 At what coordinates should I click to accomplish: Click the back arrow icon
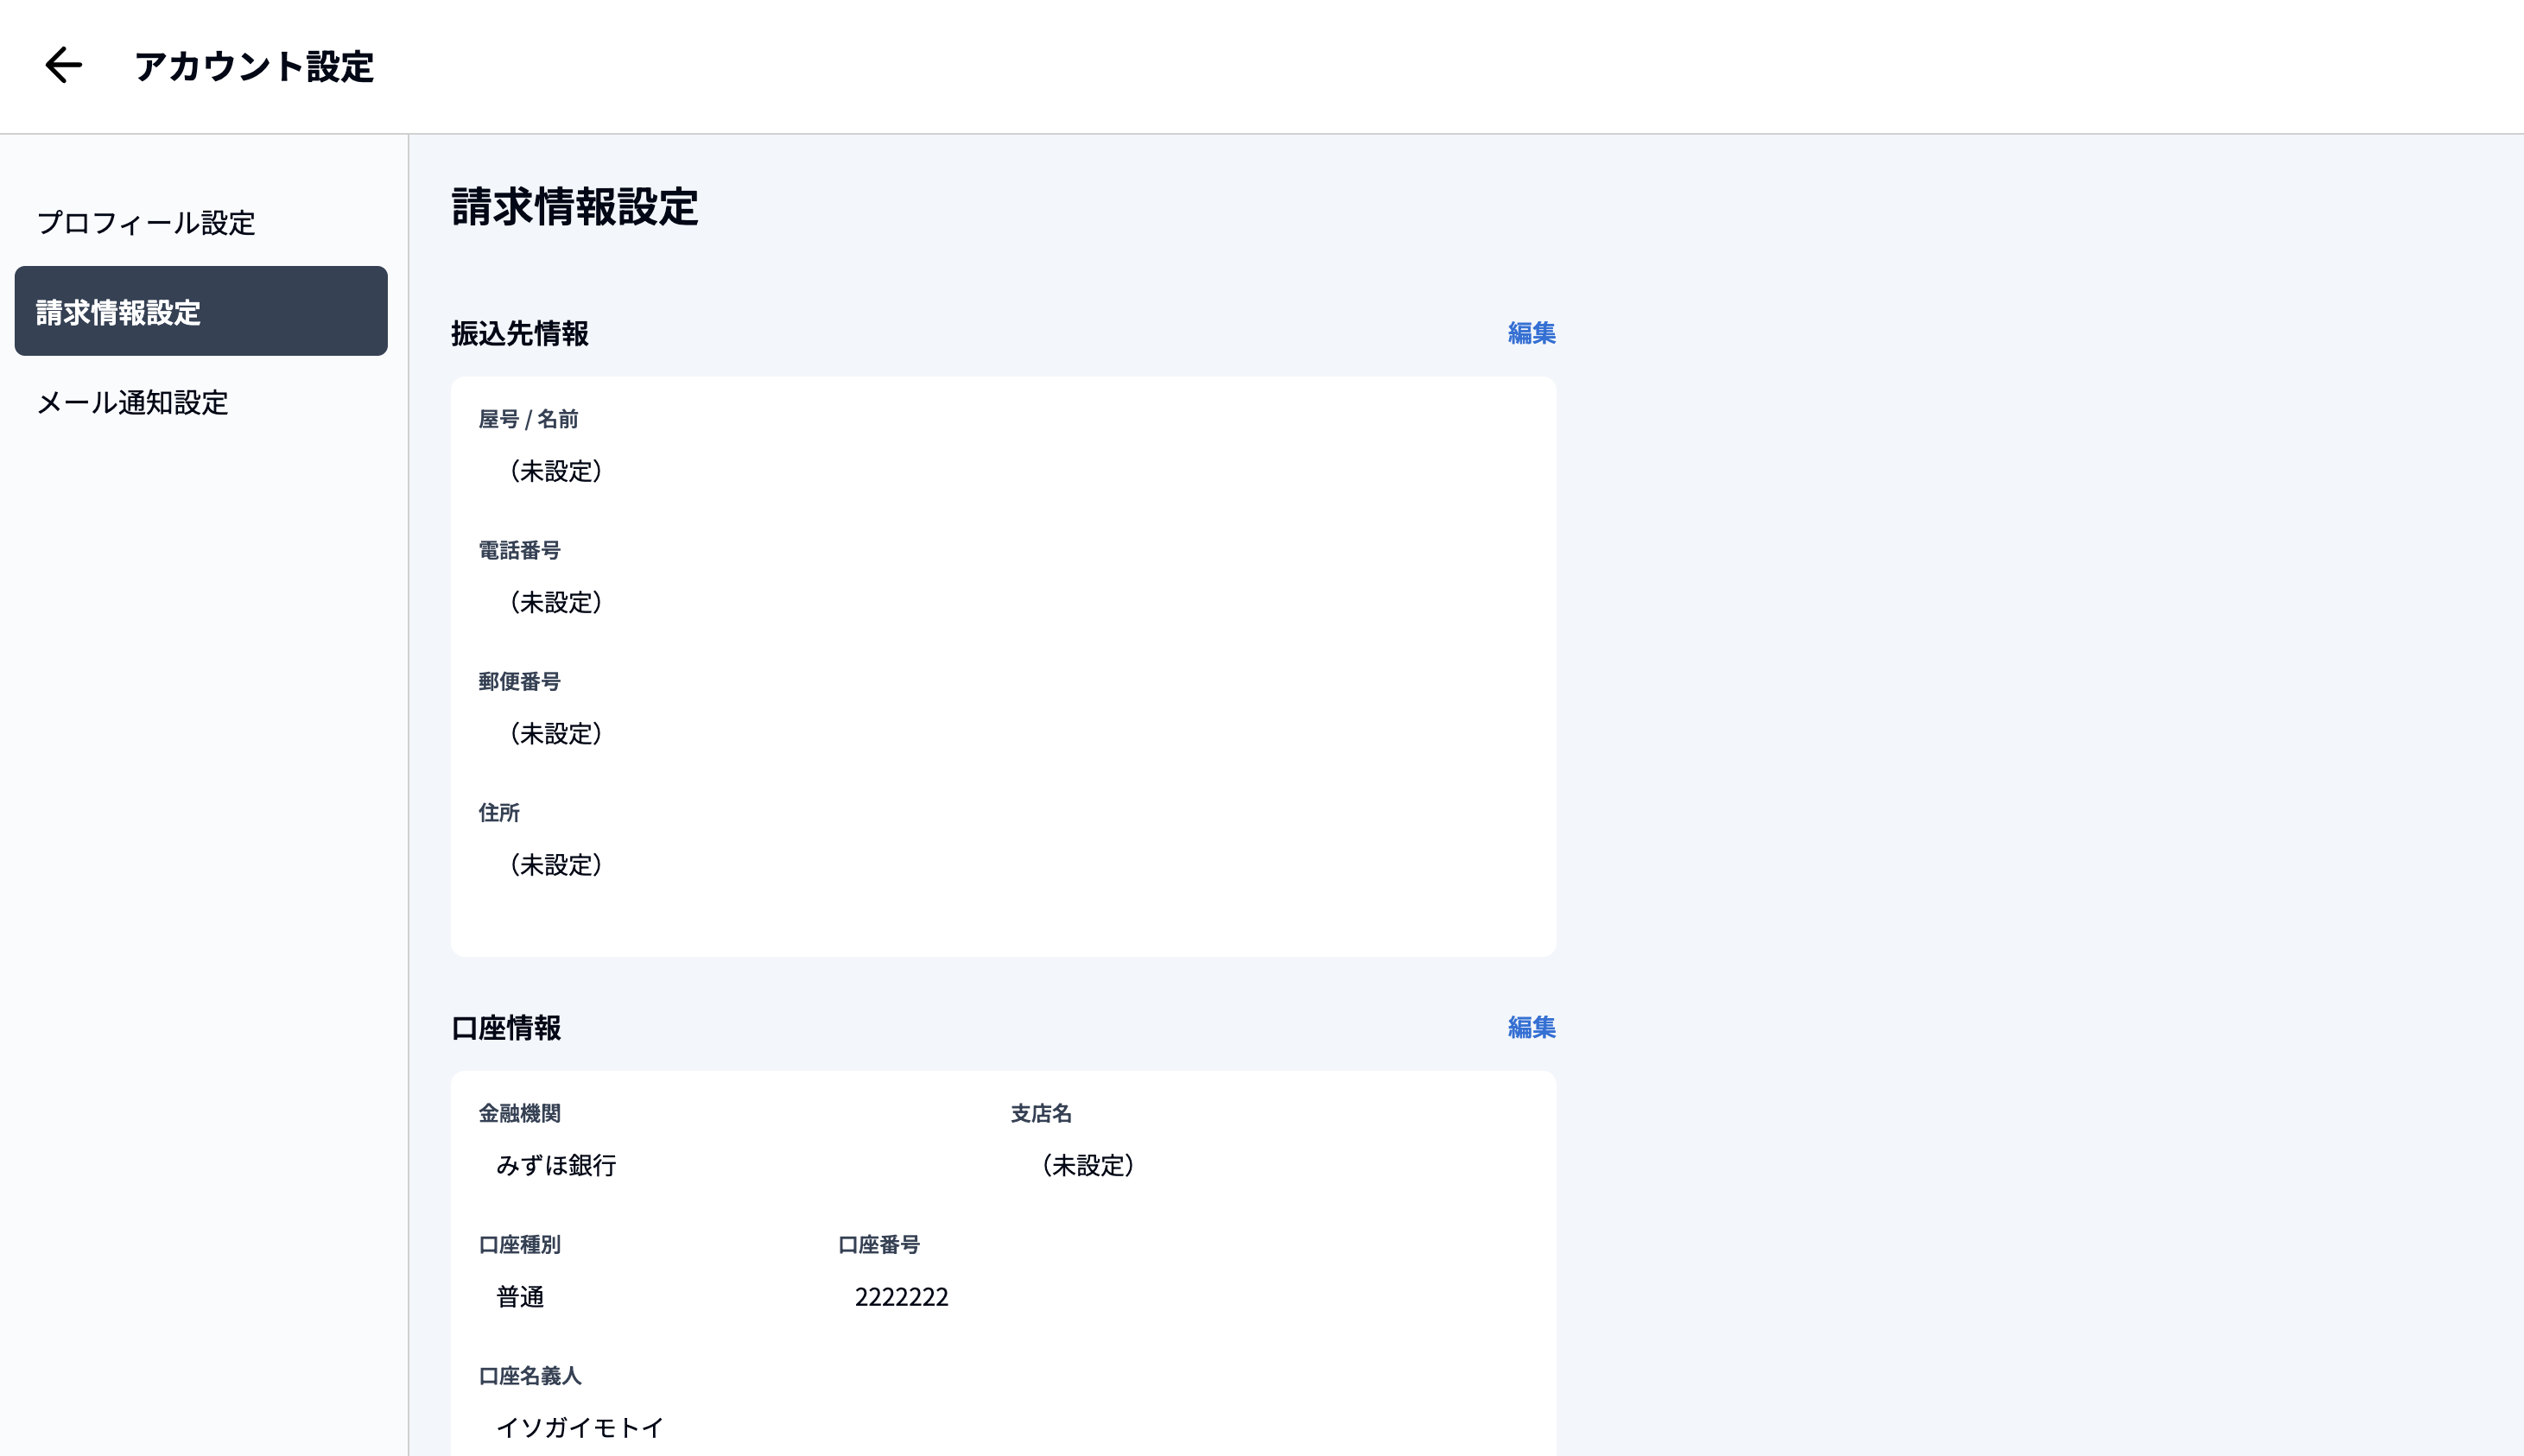pos(63,66)
